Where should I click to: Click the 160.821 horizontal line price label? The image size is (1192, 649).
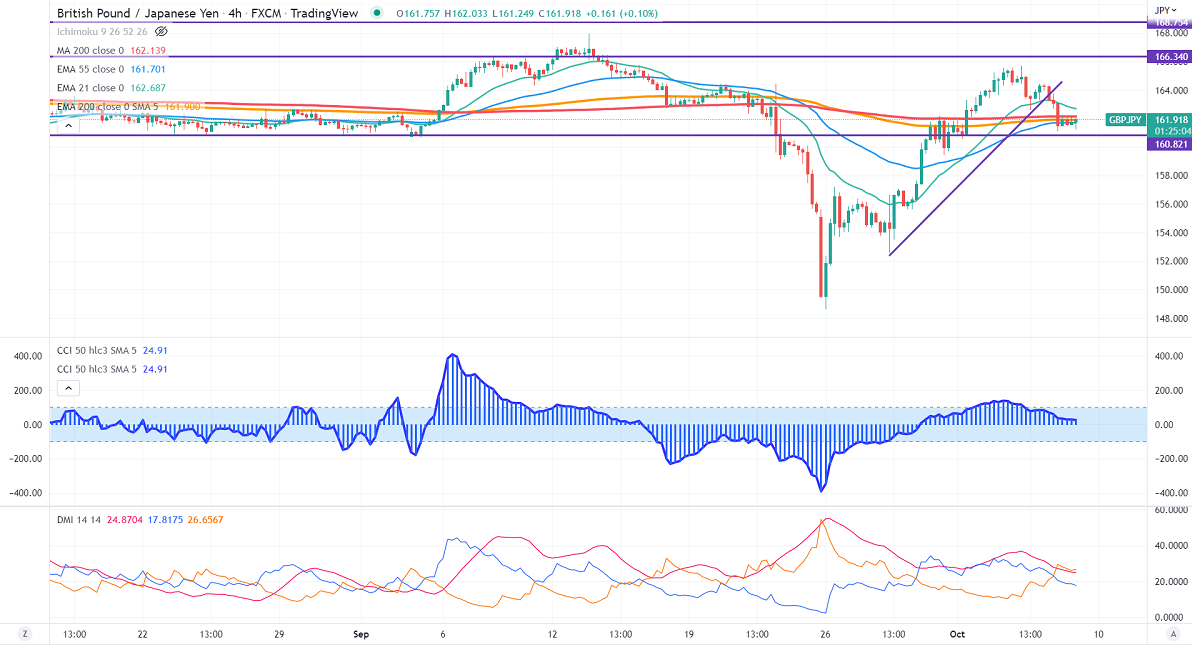(1171, 144)
